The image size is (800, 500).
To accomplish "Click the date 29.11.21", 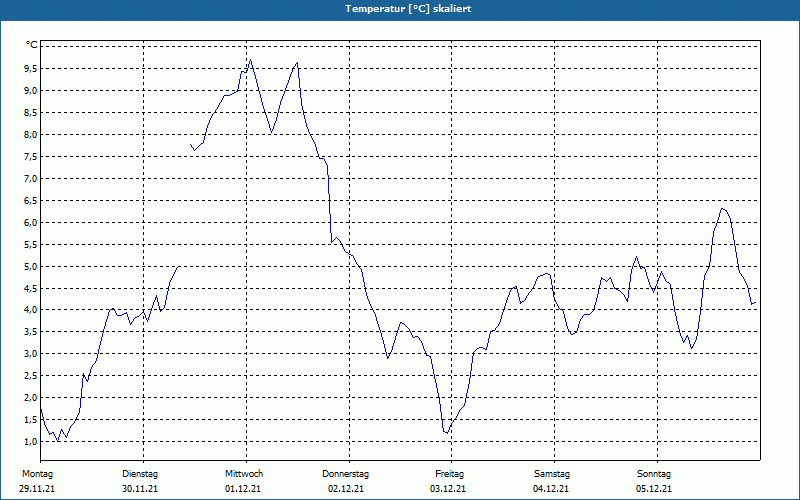I will [x=37, y=489].
